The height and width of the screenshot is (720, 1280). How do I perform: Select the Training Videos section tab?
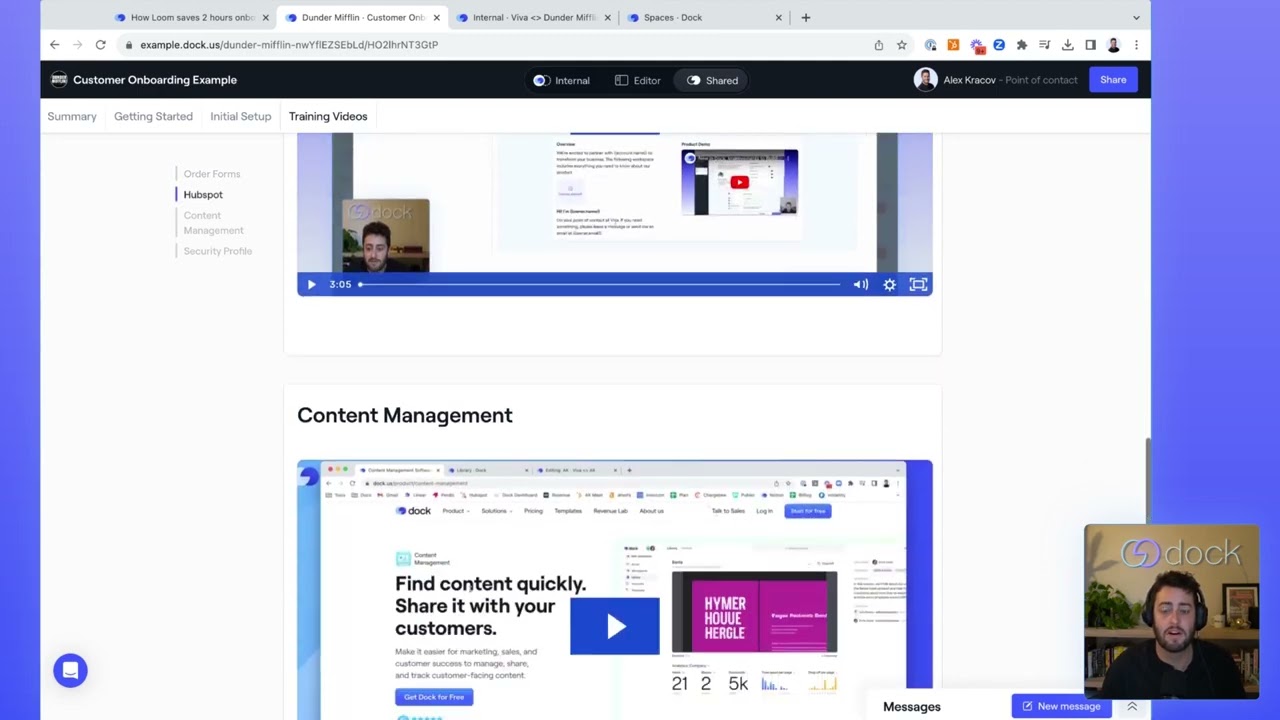pyautogui.click(x=328, y=116)
